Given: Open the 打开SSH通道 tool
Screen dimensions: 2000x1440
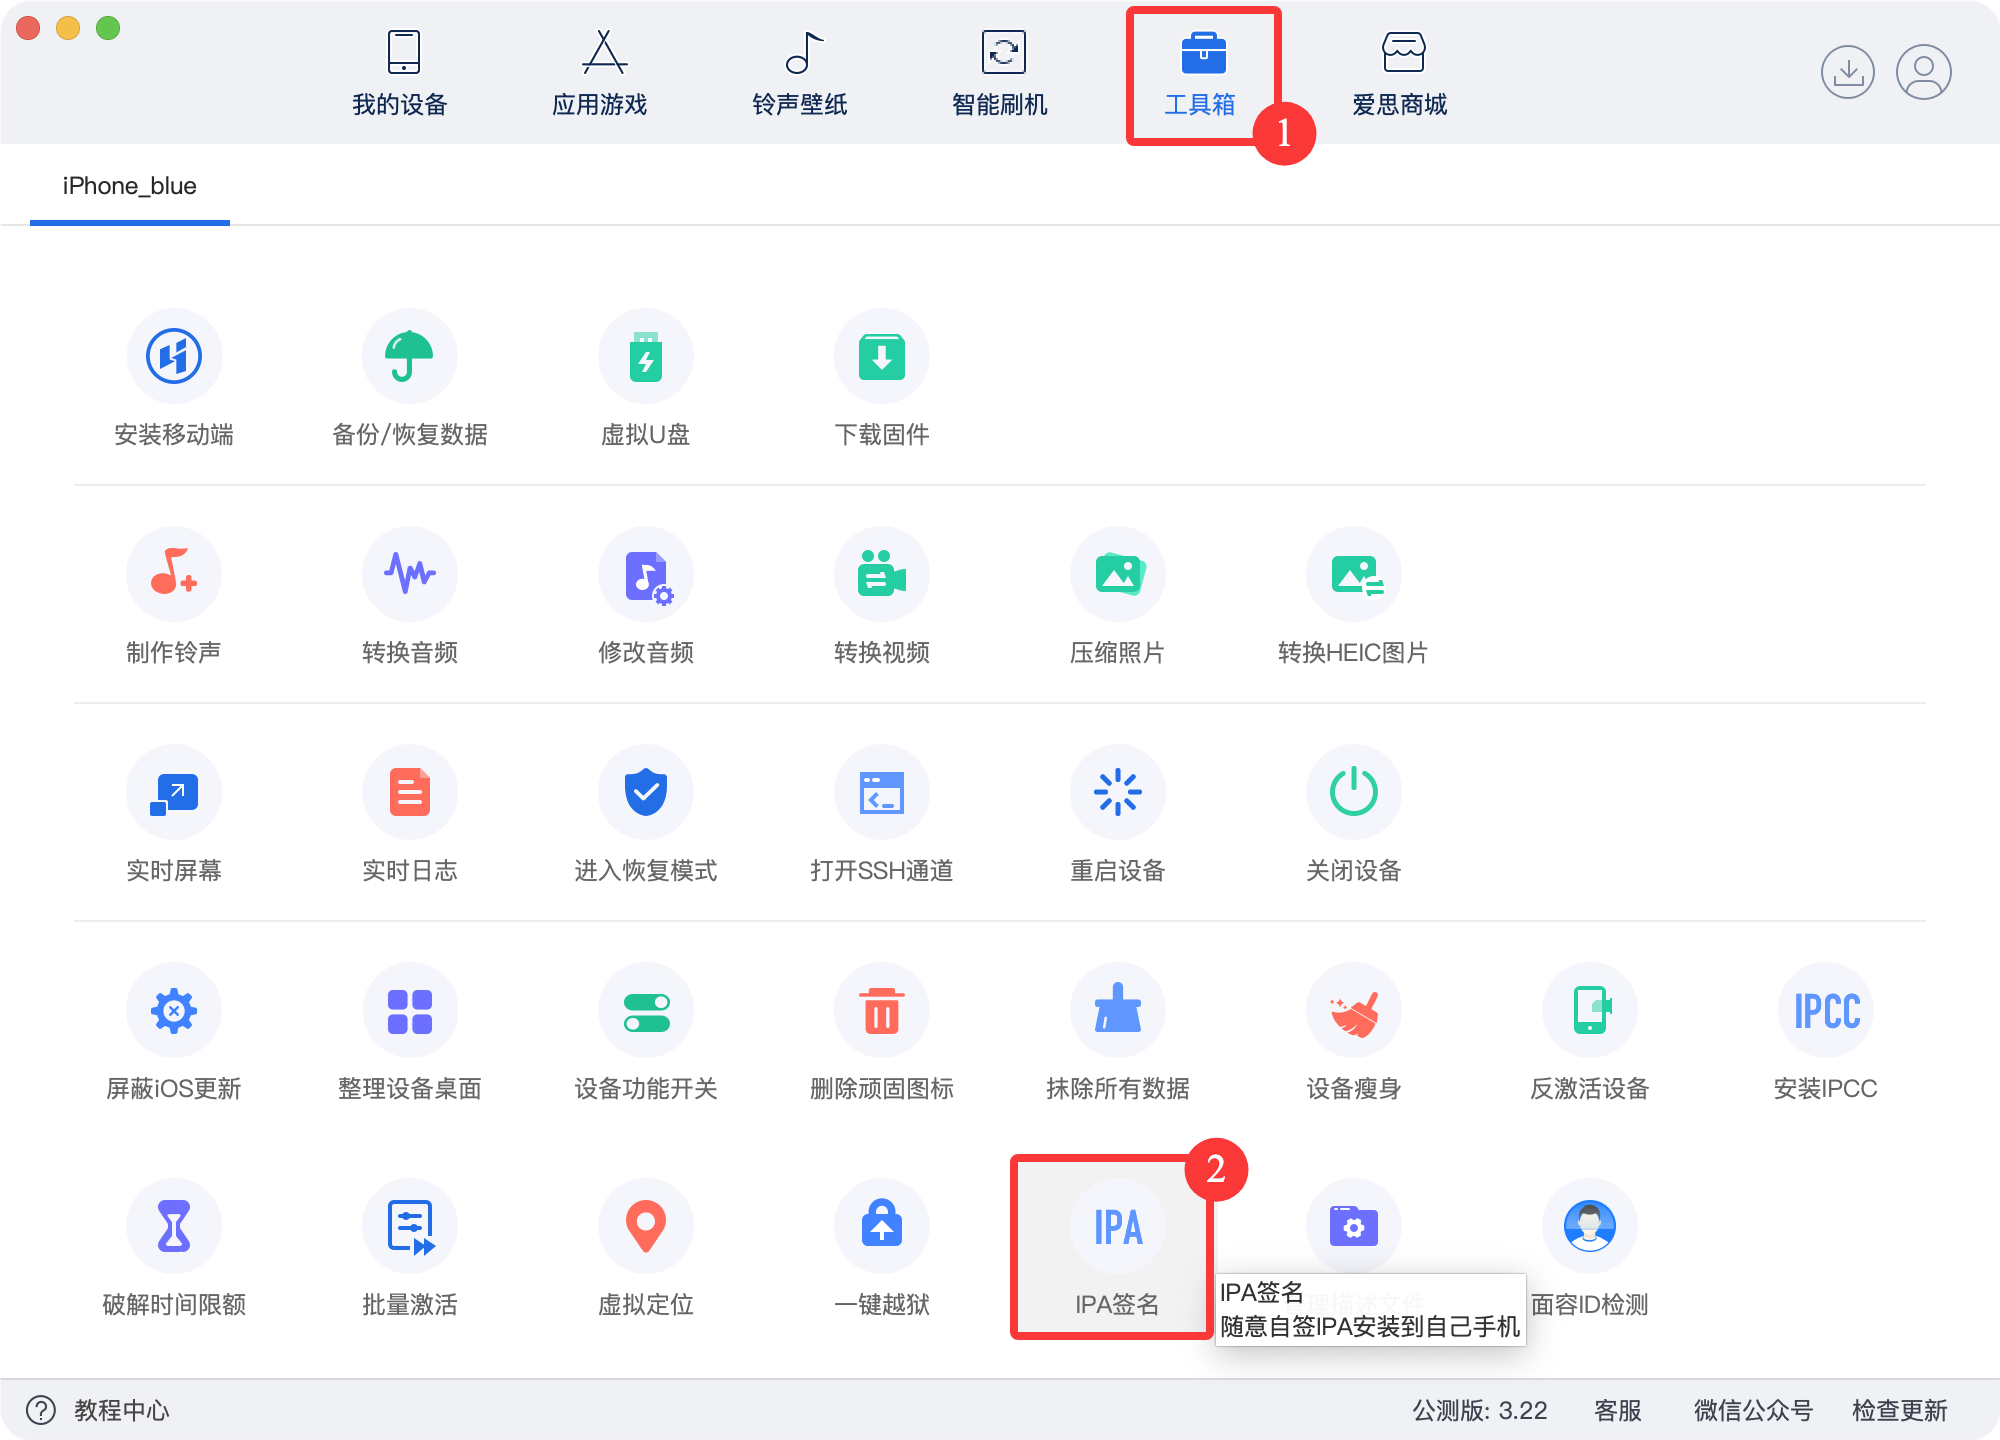Looking at the screenshot, I should point(882,815).
